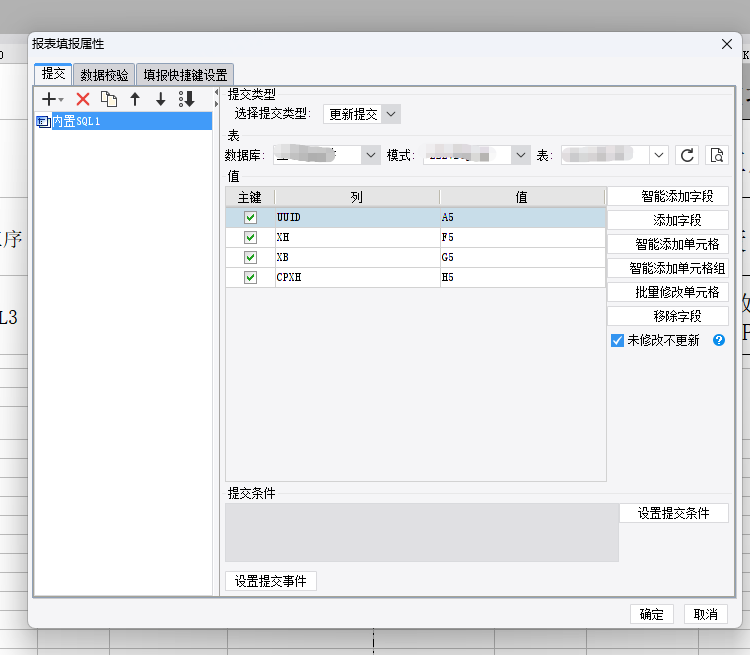Click the 设置提交条件 button
This screenshot has height=655, width=750.
(x=673, y=513)
